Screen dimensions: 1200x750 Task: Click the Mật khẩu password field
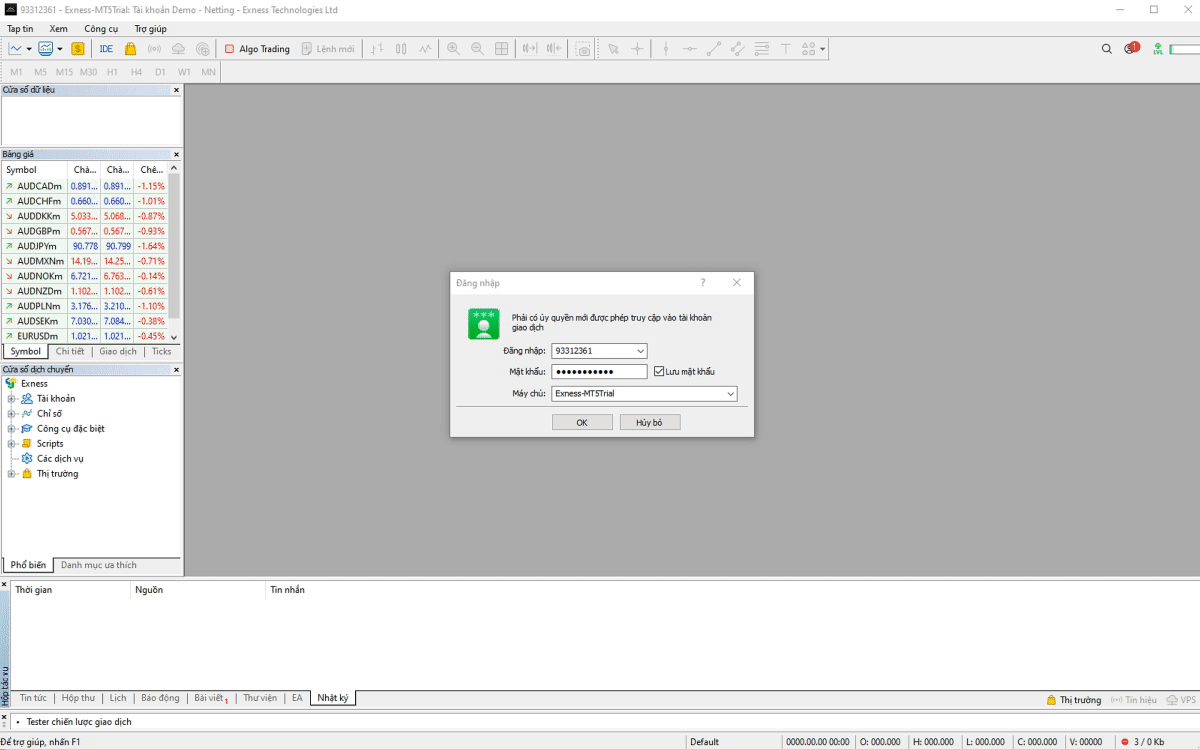[600, 372]
